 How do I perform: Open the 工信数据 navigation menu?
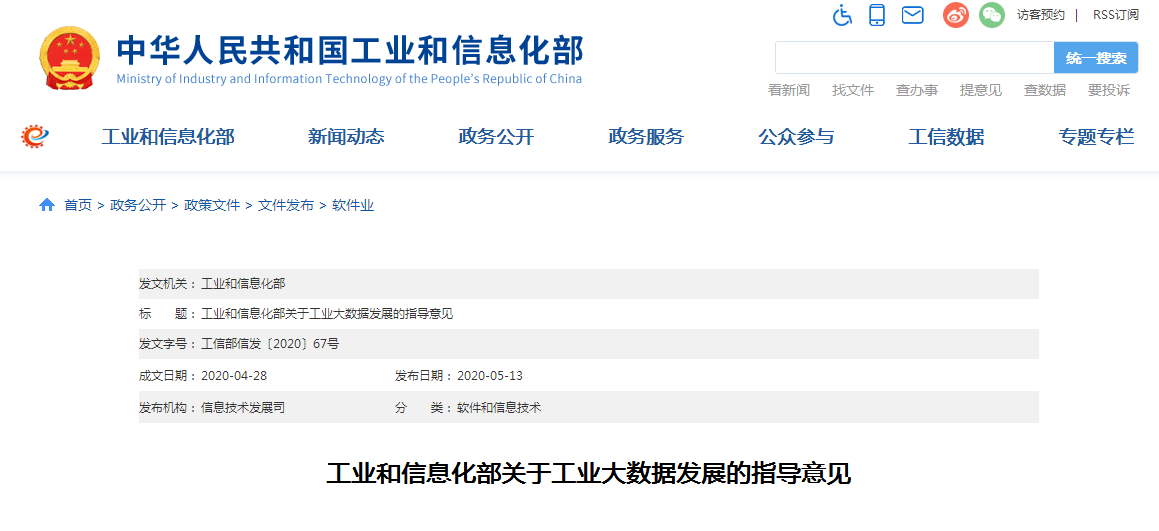click(x=946, y=137)
